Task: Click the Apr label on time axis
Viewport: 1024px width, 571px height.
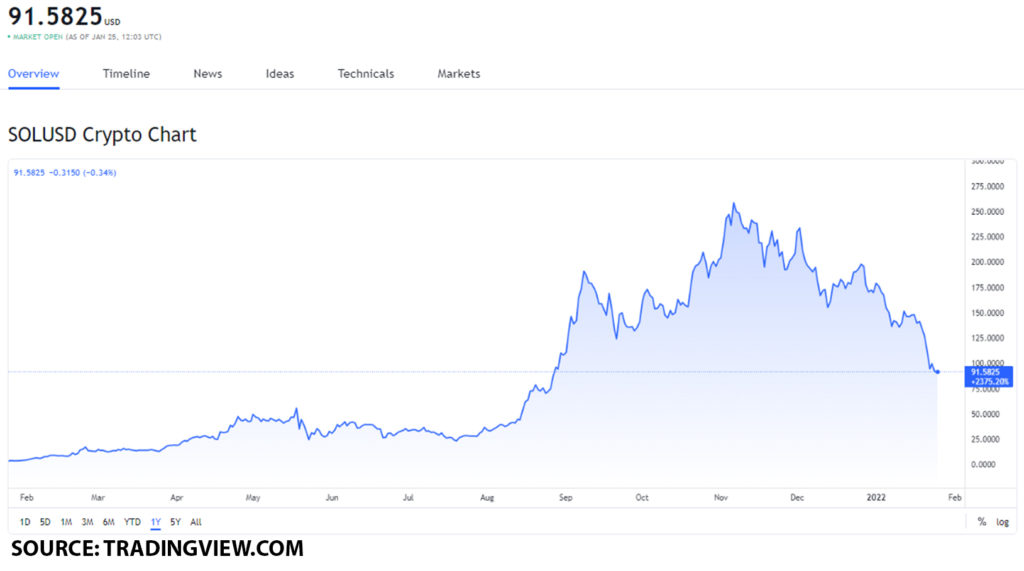Action: click(x=177, y=498)
